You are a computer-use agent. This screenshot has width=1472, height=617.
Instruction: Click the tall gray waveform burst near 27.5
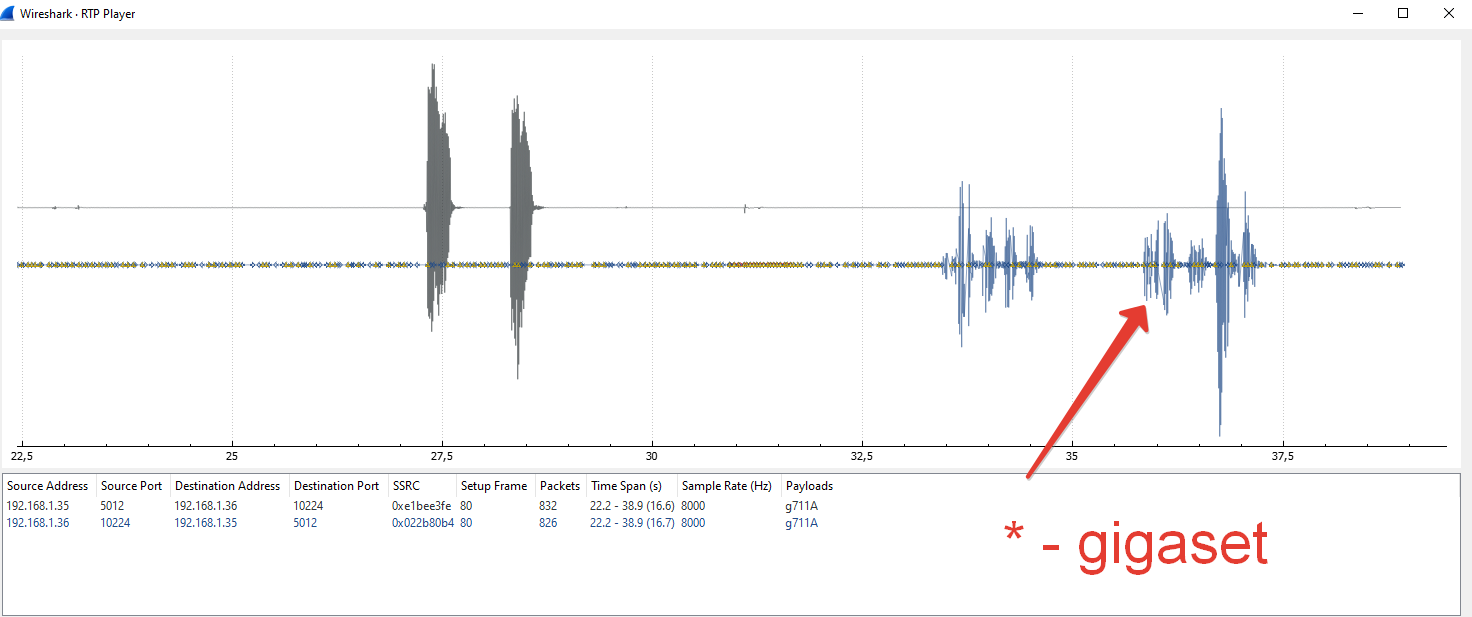click(x=437, y=200)
